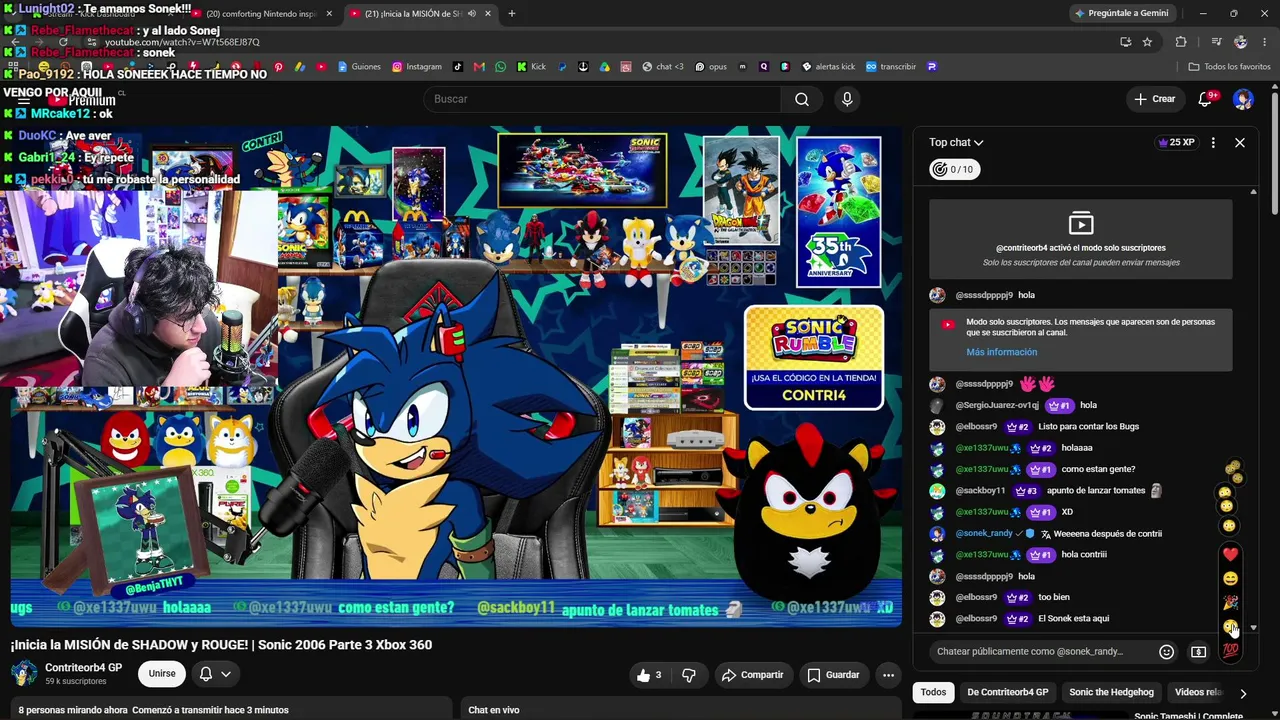Click the @sonek_randy chat username

coord(984,534)
